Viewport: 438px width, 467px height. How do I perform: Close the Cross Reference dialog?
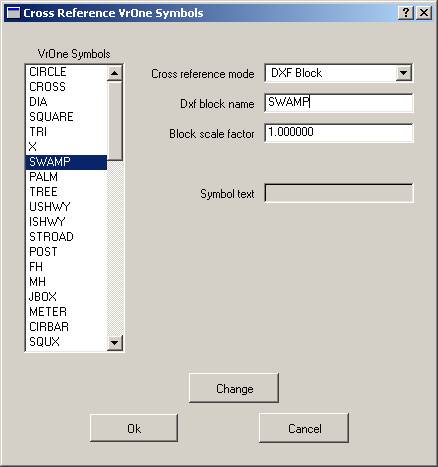coord(424,13)
